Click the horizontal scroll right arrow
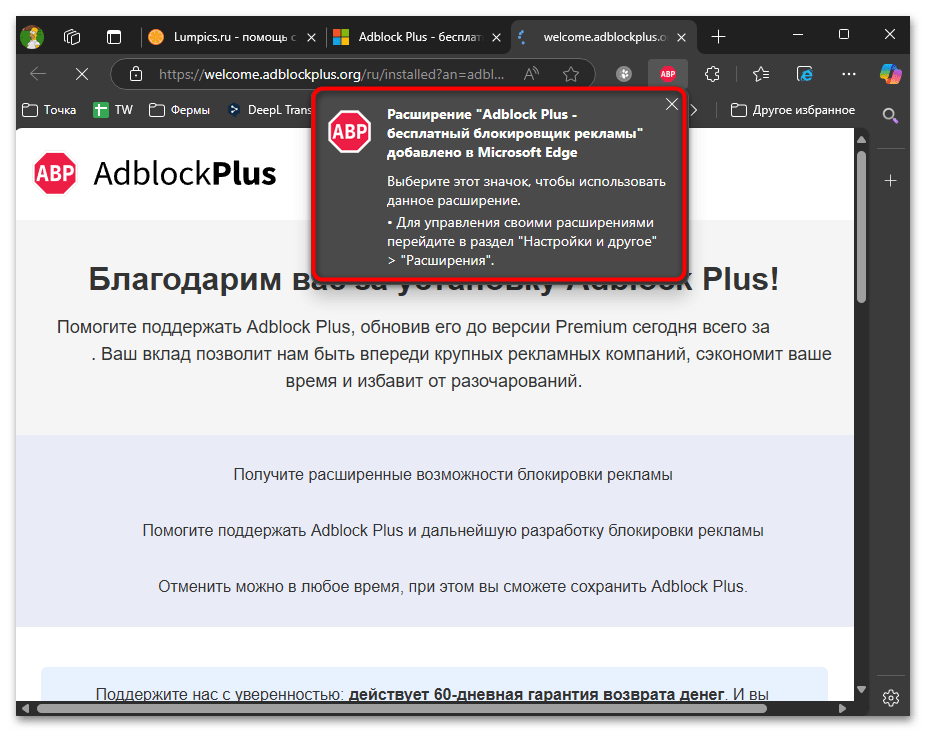Viewport: 926px width, 732px height. coord(842,708)
